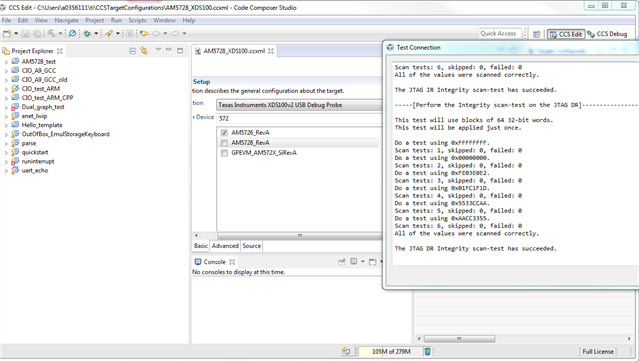Switch to CCS Edit perspective
This screenshot has height=362, width=639.
[x=566, y=34]
